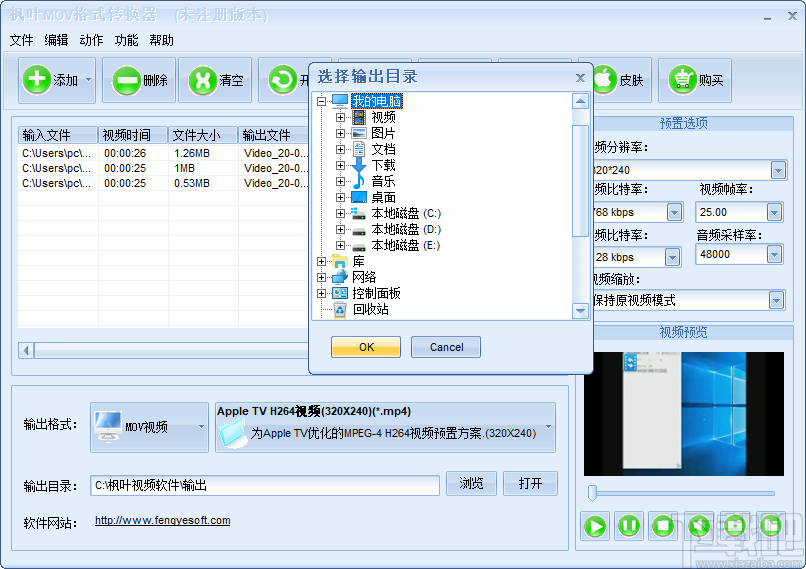Expand the 网络 tree node

click(321, 278)
